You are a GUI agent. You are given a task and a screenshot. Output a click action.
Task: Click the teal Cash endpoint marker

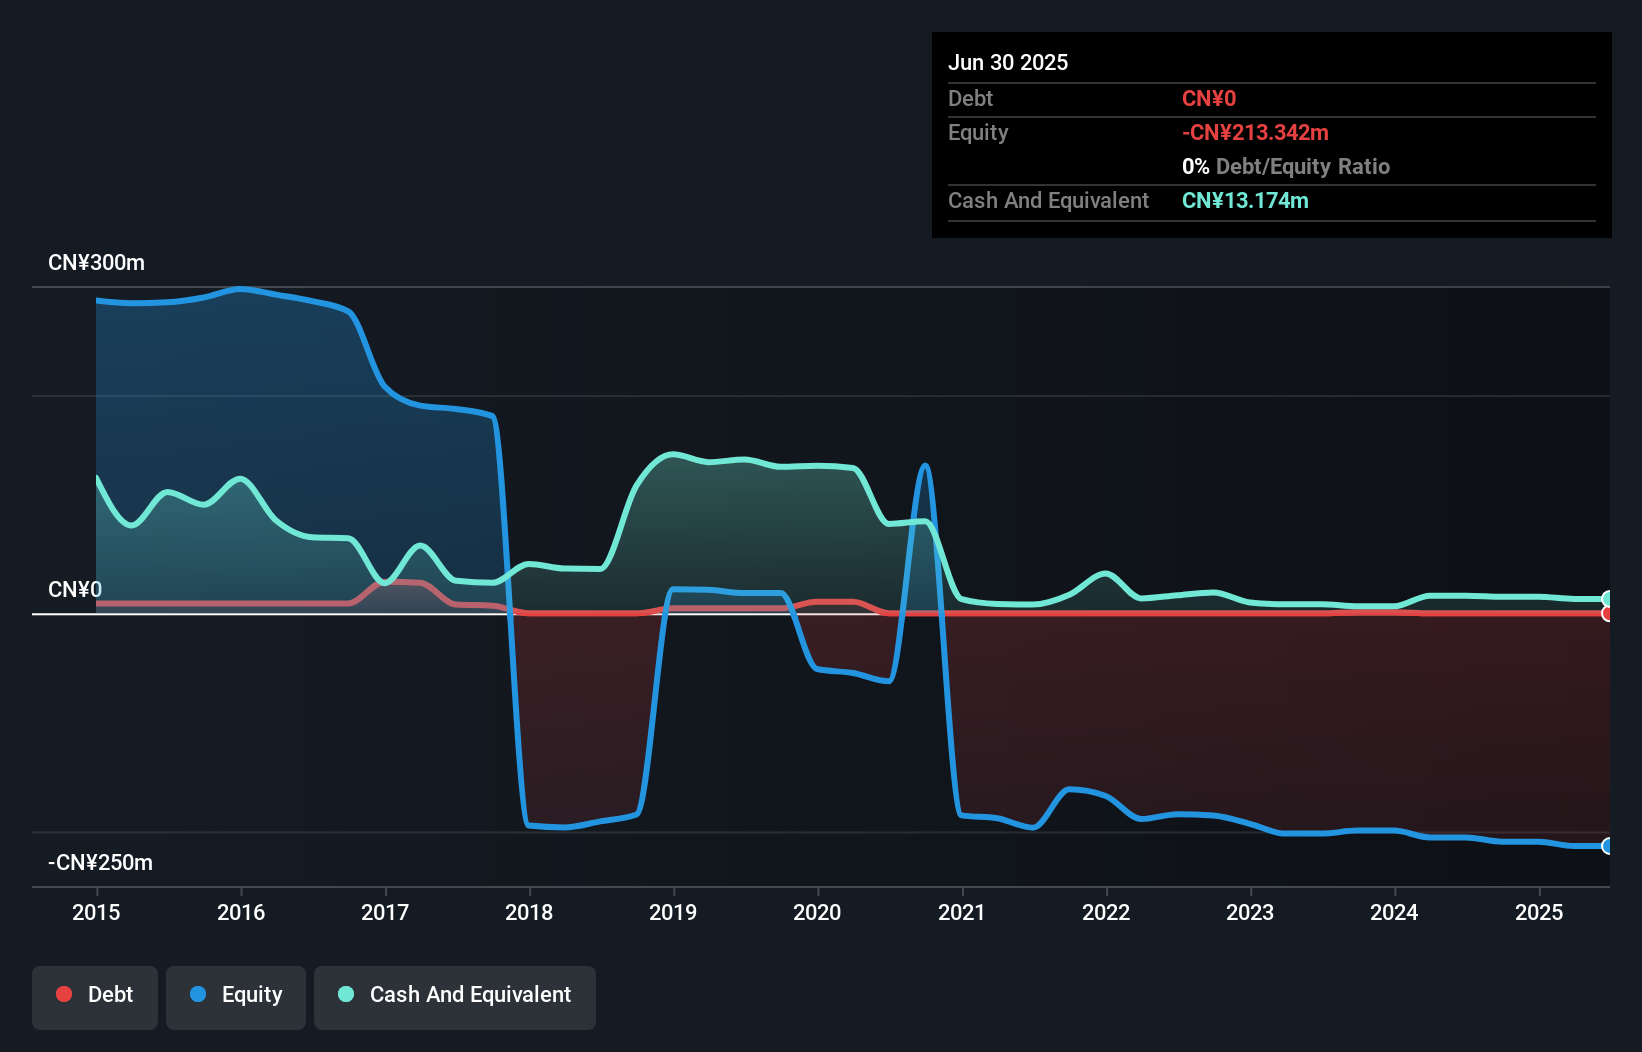[1607, 599]
